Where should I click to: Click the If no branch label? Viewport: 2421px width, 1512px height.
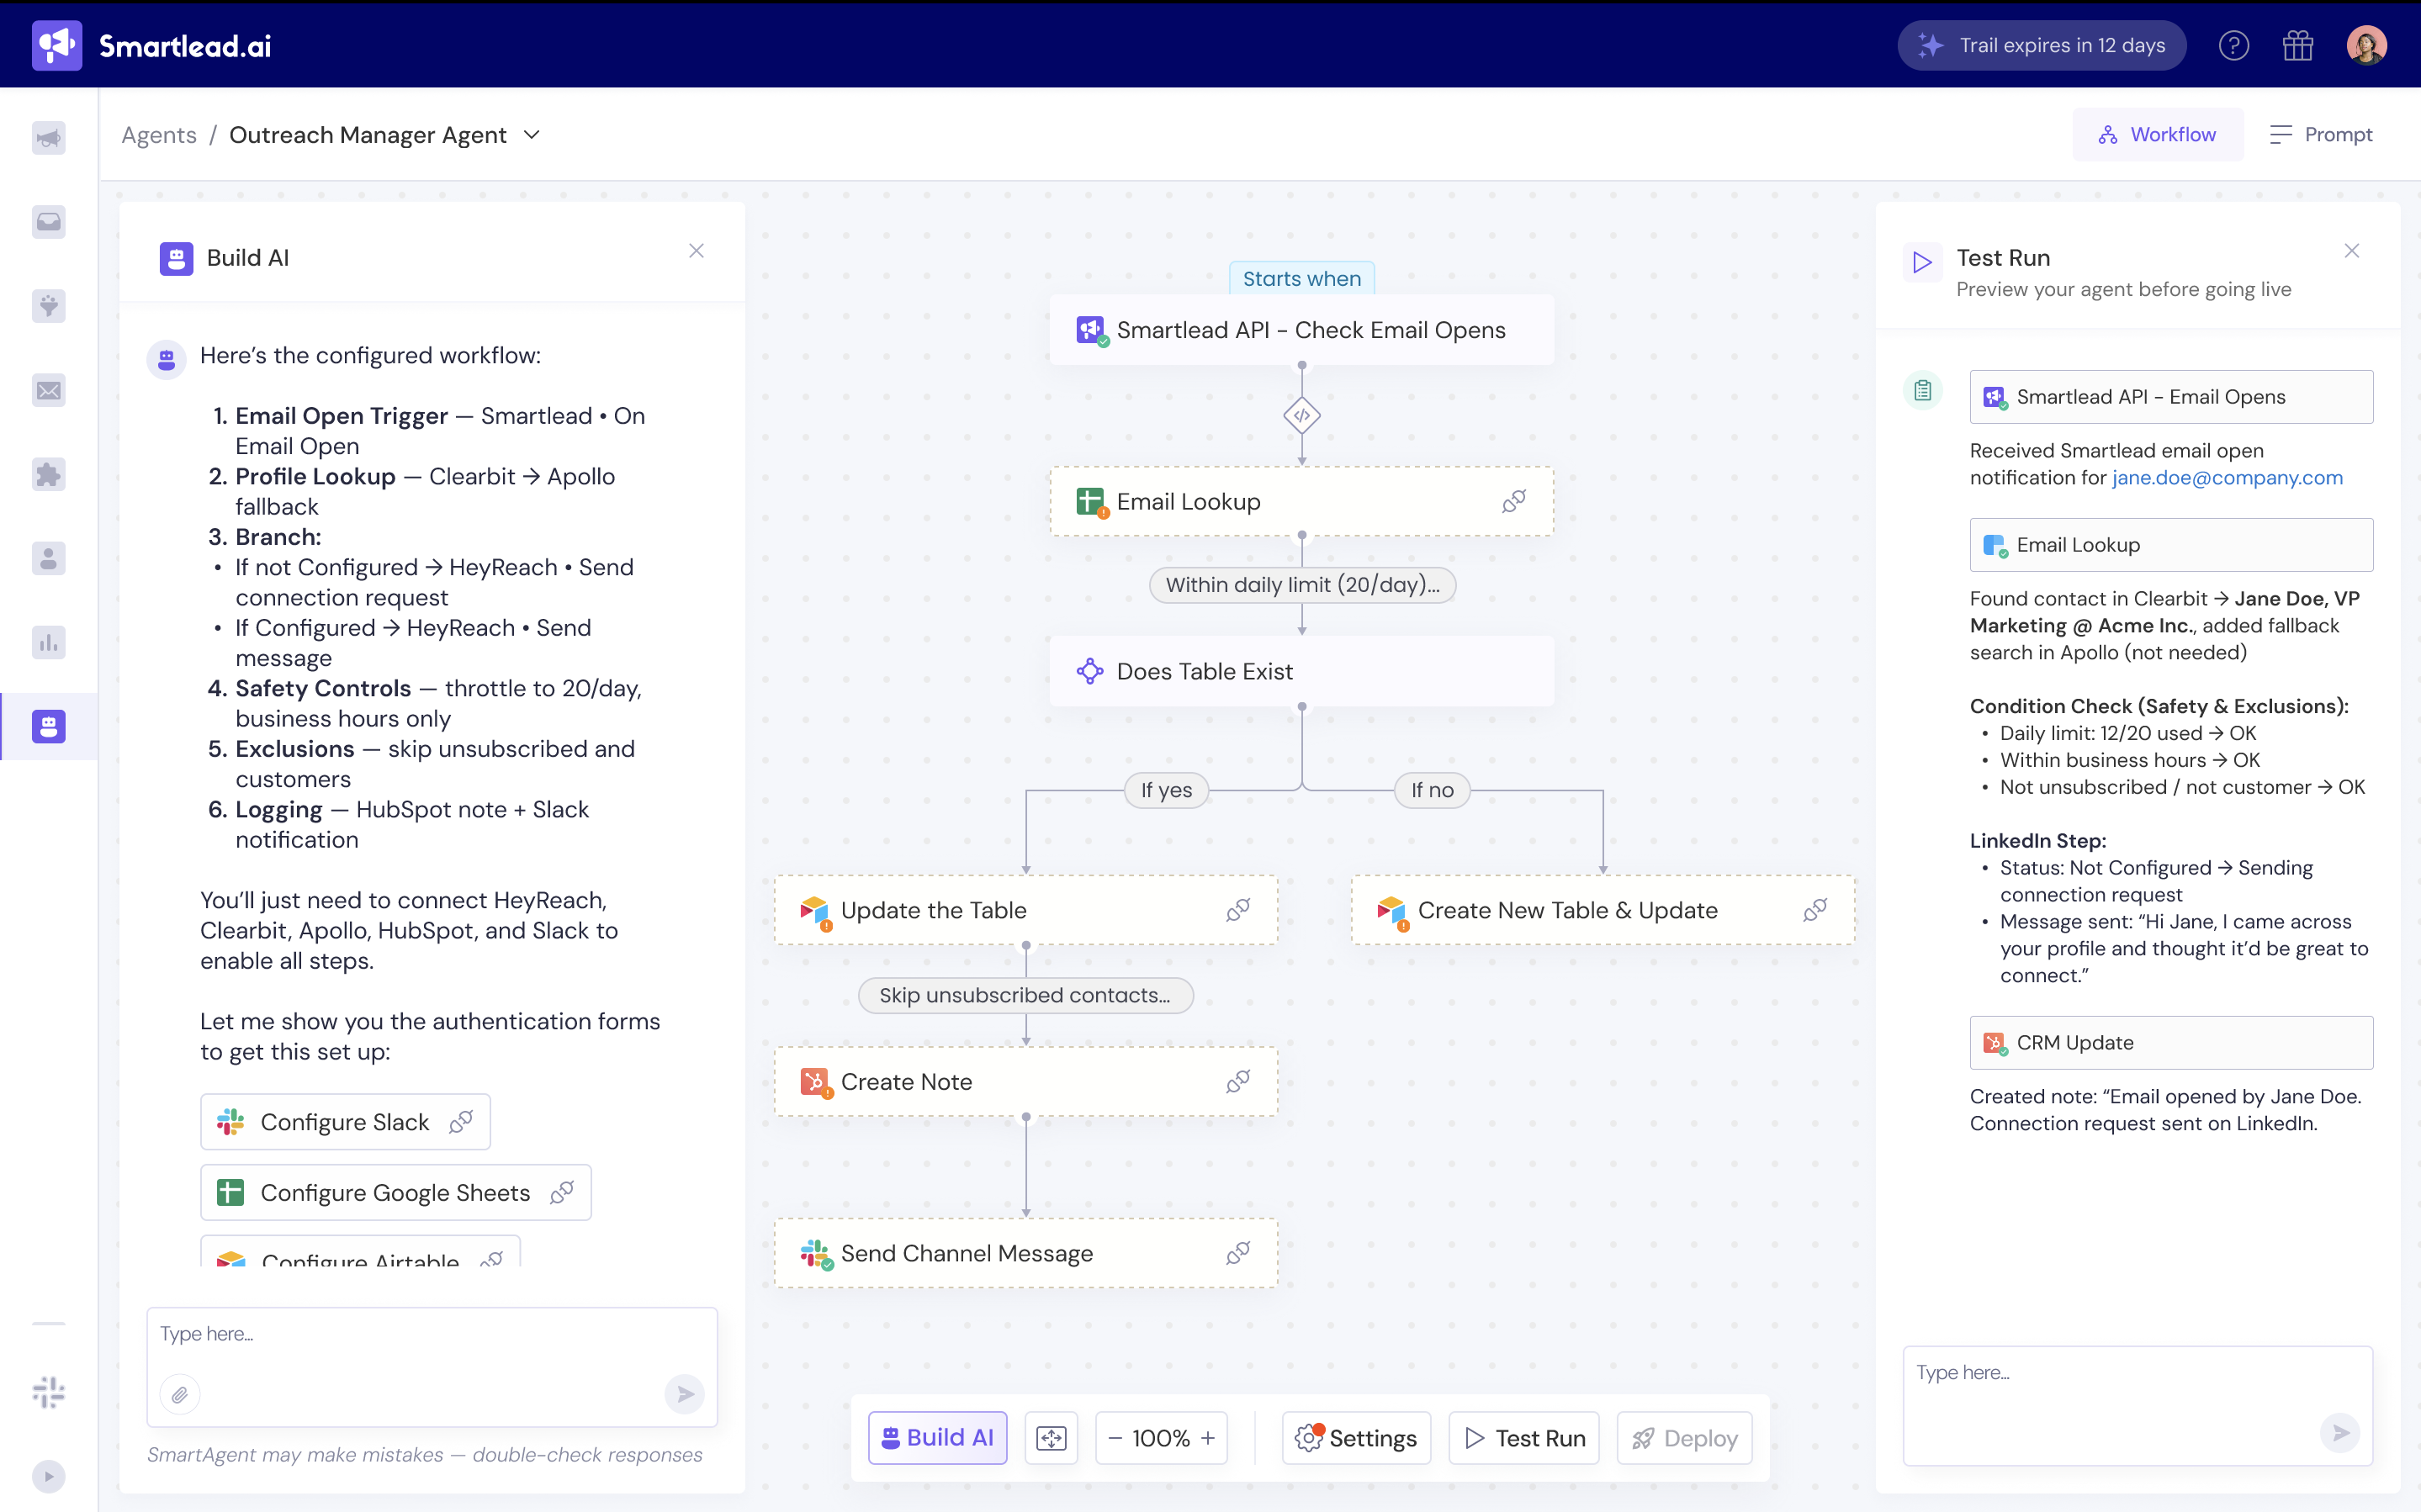[1432, 790]
